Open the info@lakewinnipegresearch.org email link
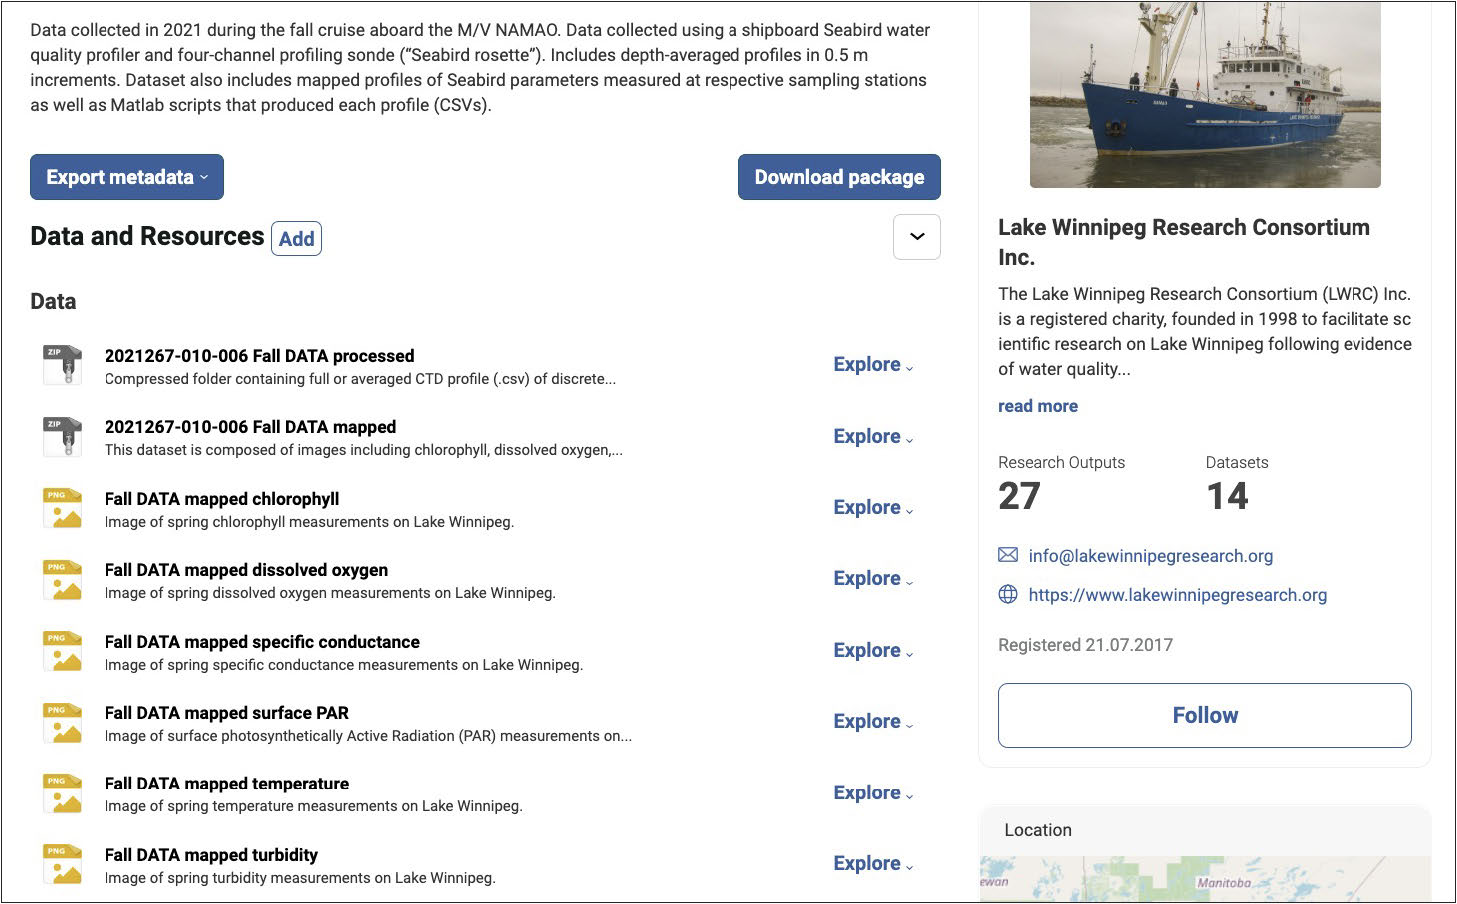The width and height of the screenshot is (1457, 904). [x=1150, y=556]
